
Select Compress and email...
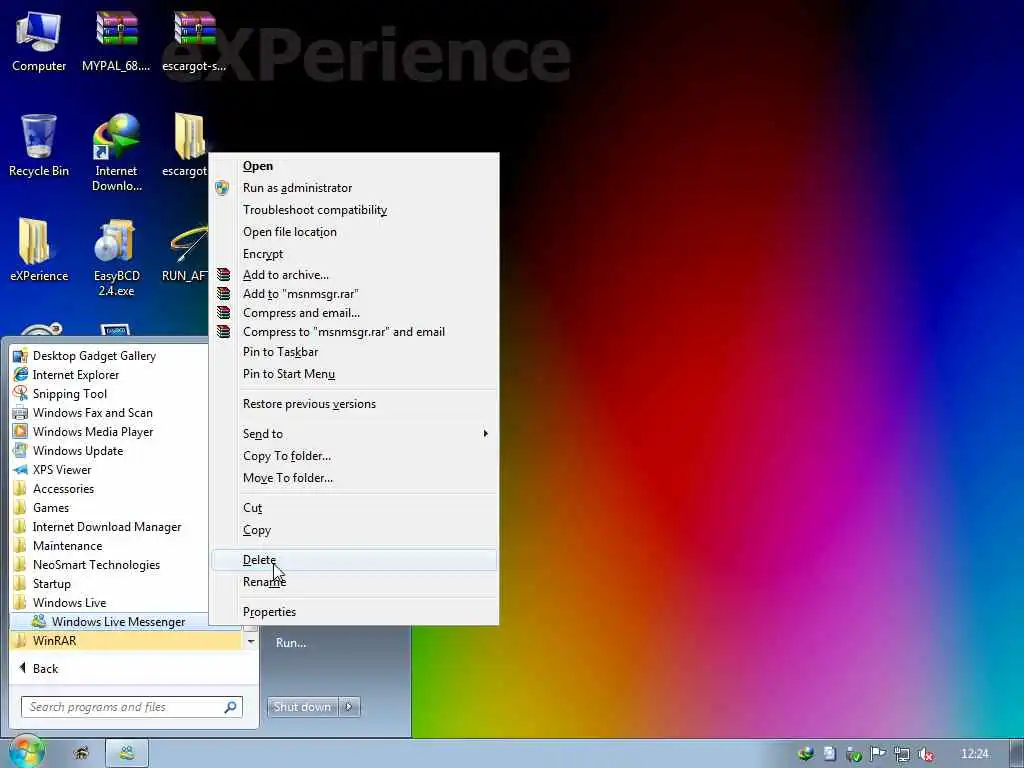(355, 313)
